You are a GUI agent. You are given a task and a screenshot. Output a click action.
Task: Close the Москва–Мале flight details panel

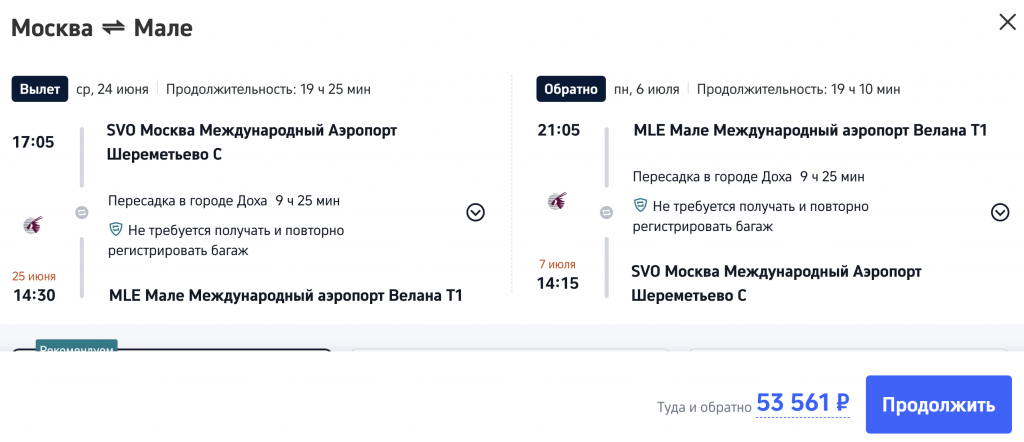pyautogui.click(x=1006, y=22)
